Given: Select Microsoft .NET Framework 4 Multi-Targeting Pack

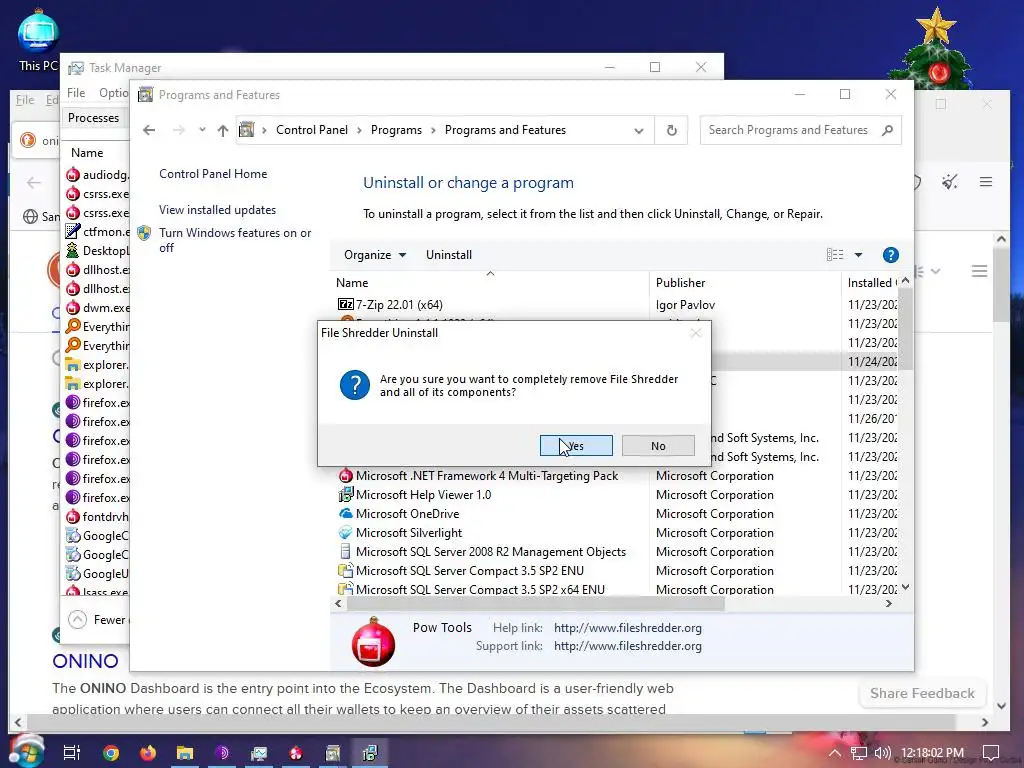Looking at the screenshot, I should 487,475.
